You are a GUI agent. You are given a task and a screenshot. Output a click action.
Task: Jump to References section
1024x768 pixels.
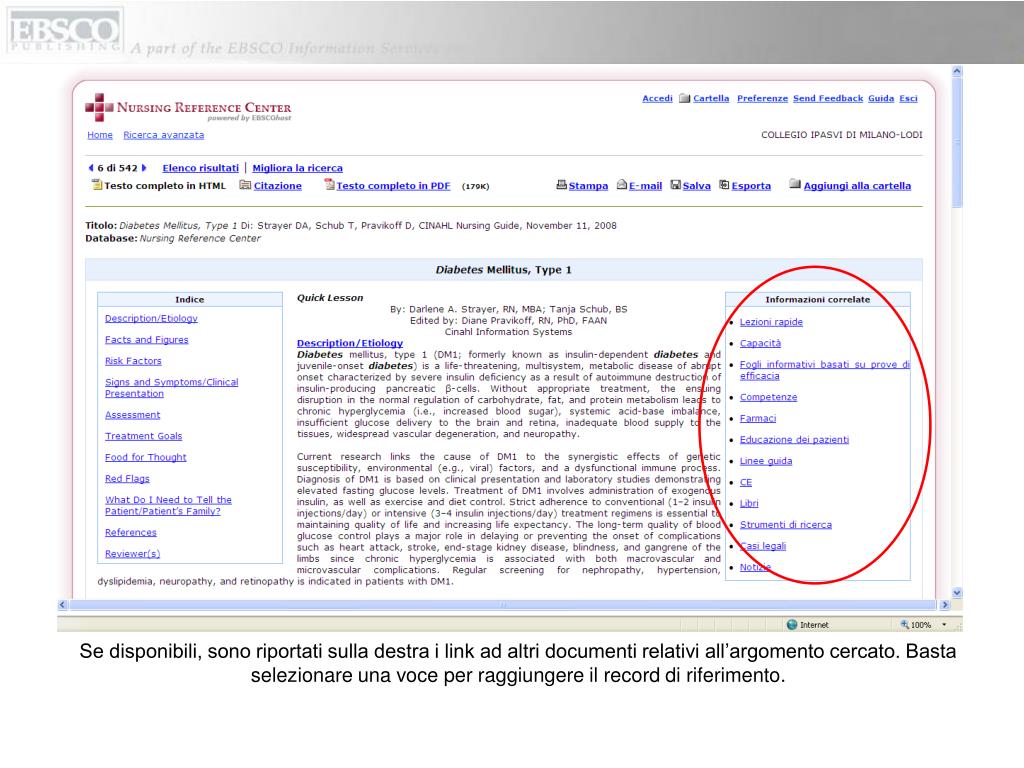(x=131, y=532)
